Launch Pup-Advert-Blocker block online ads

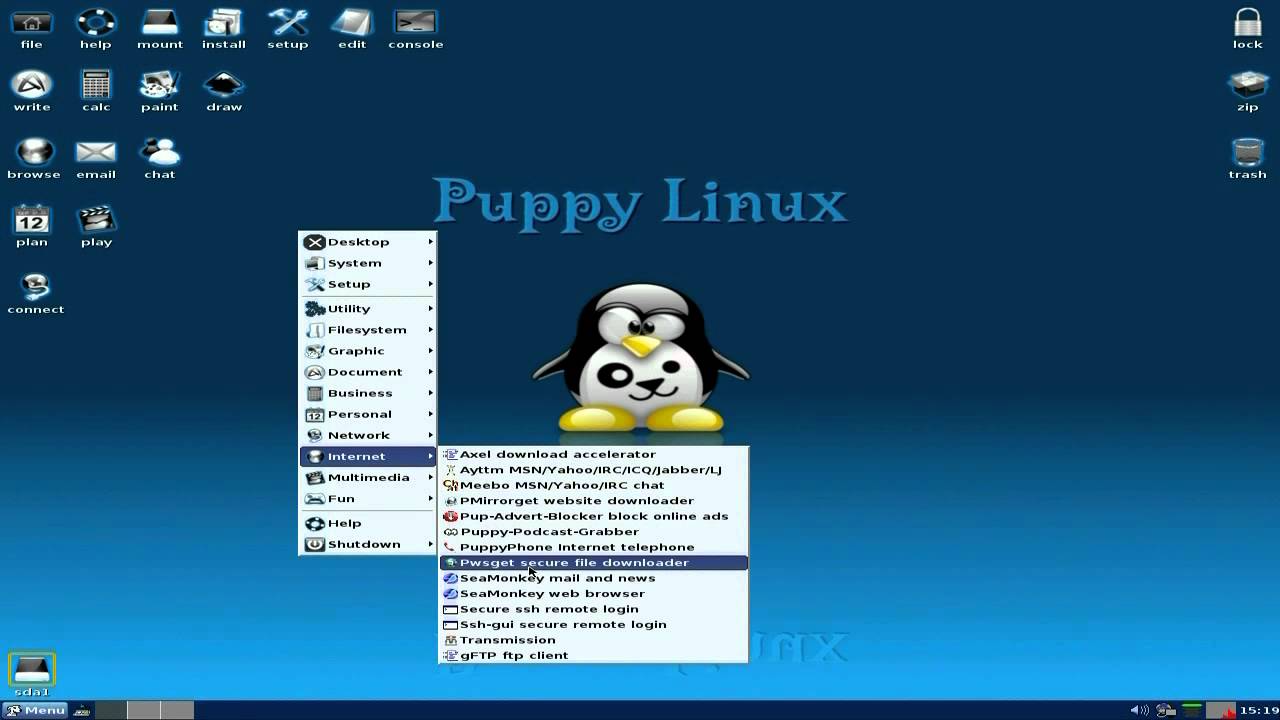[594, 516]
